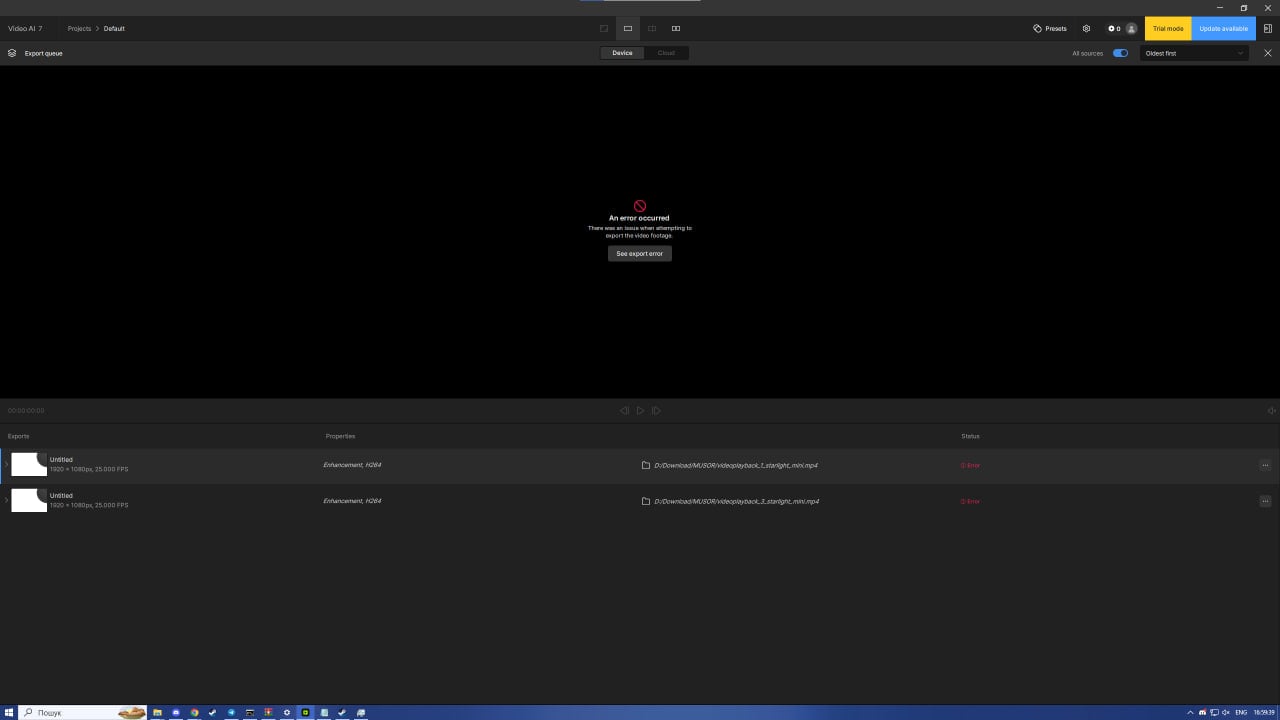The image size is (1280, 720).
Task: Switch to the Cloud tab
Action: 666,53
